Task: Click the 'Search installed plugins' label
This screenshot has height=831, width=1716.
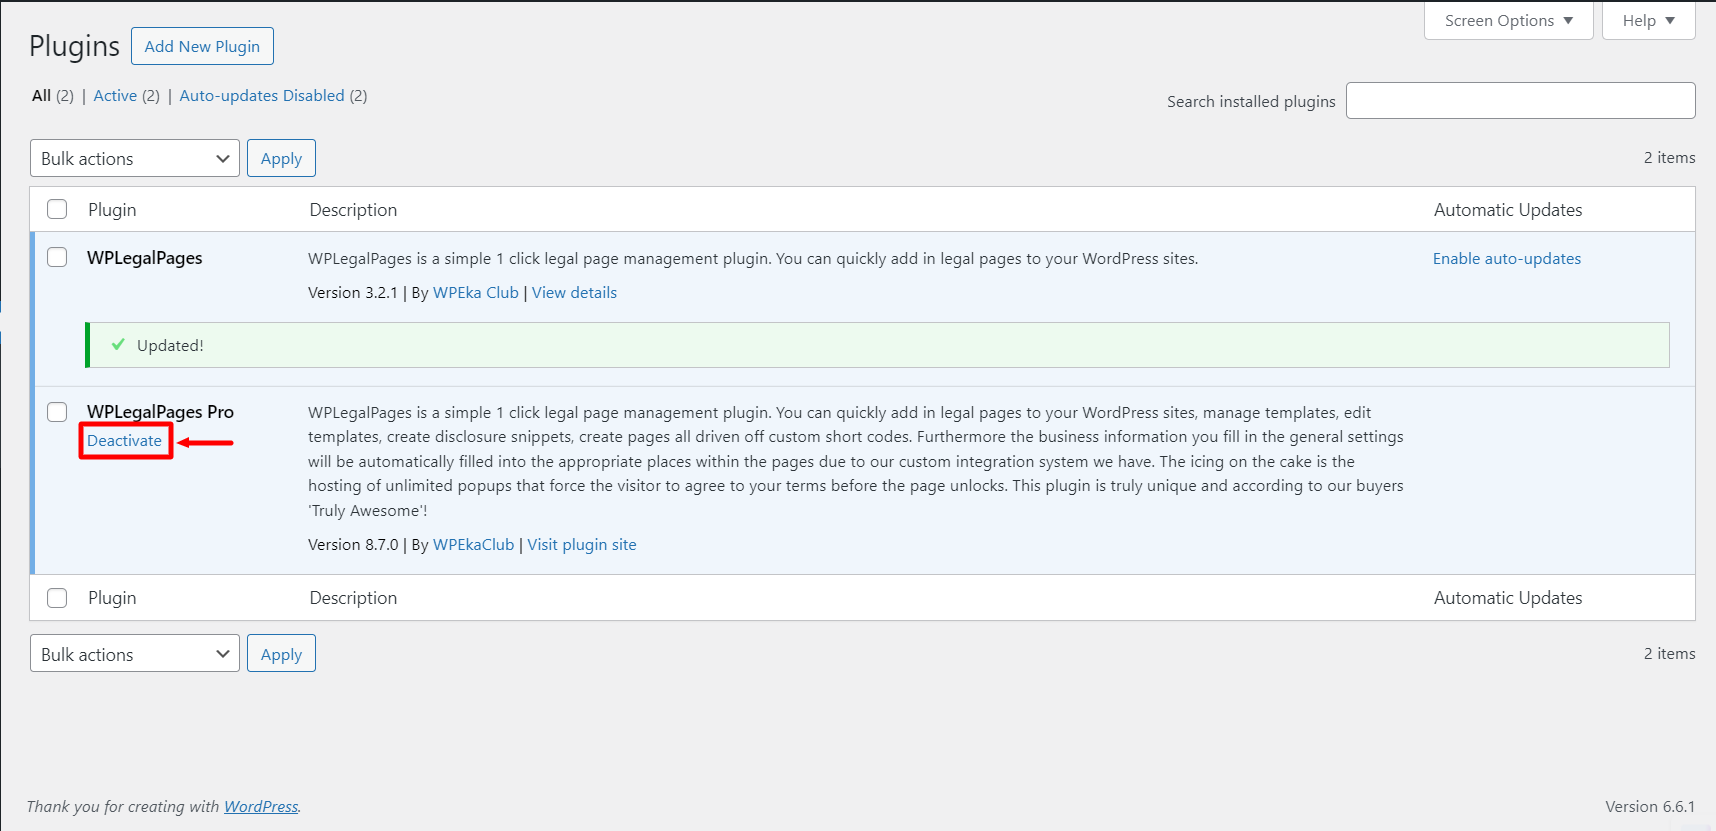Action: [1251, 102]
